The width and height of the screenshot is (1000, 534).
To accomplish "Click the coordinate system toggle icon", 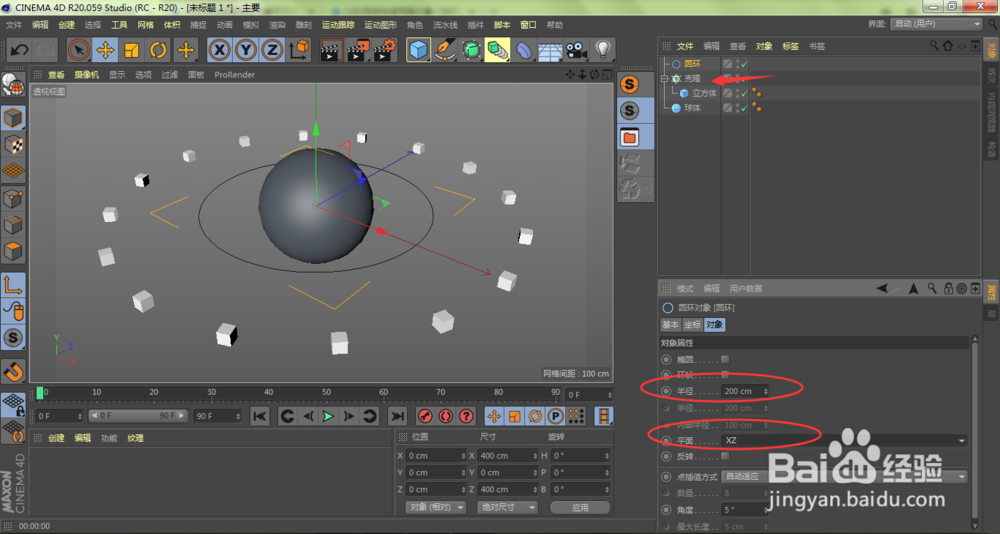I will (x=299, y=50).
